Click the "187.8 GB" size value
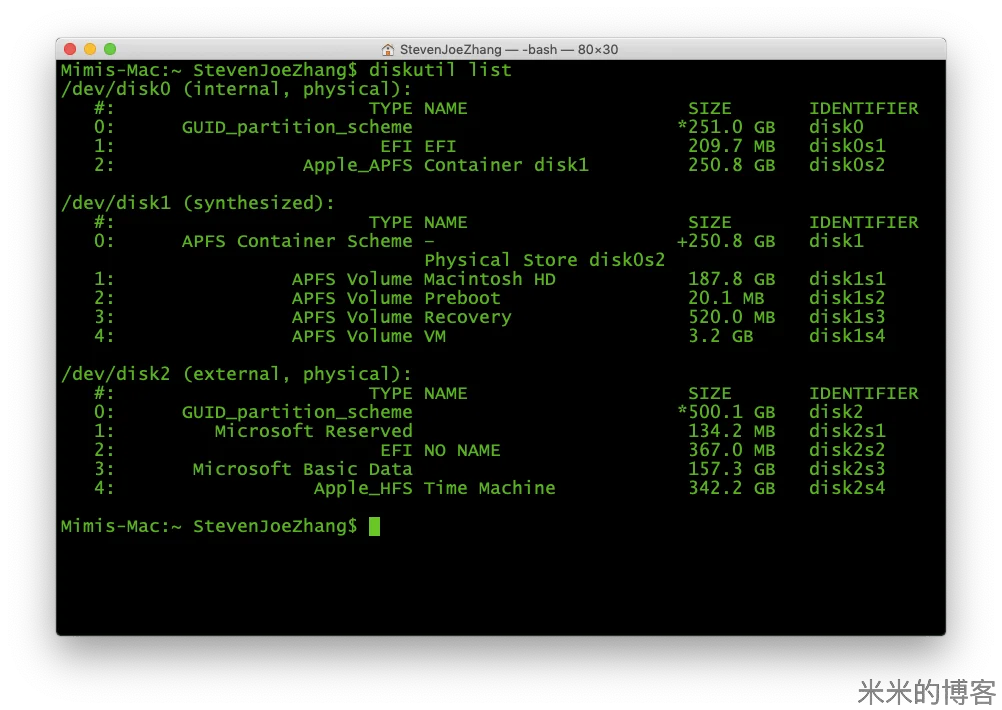This screenshot has width=1002, height=710. (x=732, y=279)
